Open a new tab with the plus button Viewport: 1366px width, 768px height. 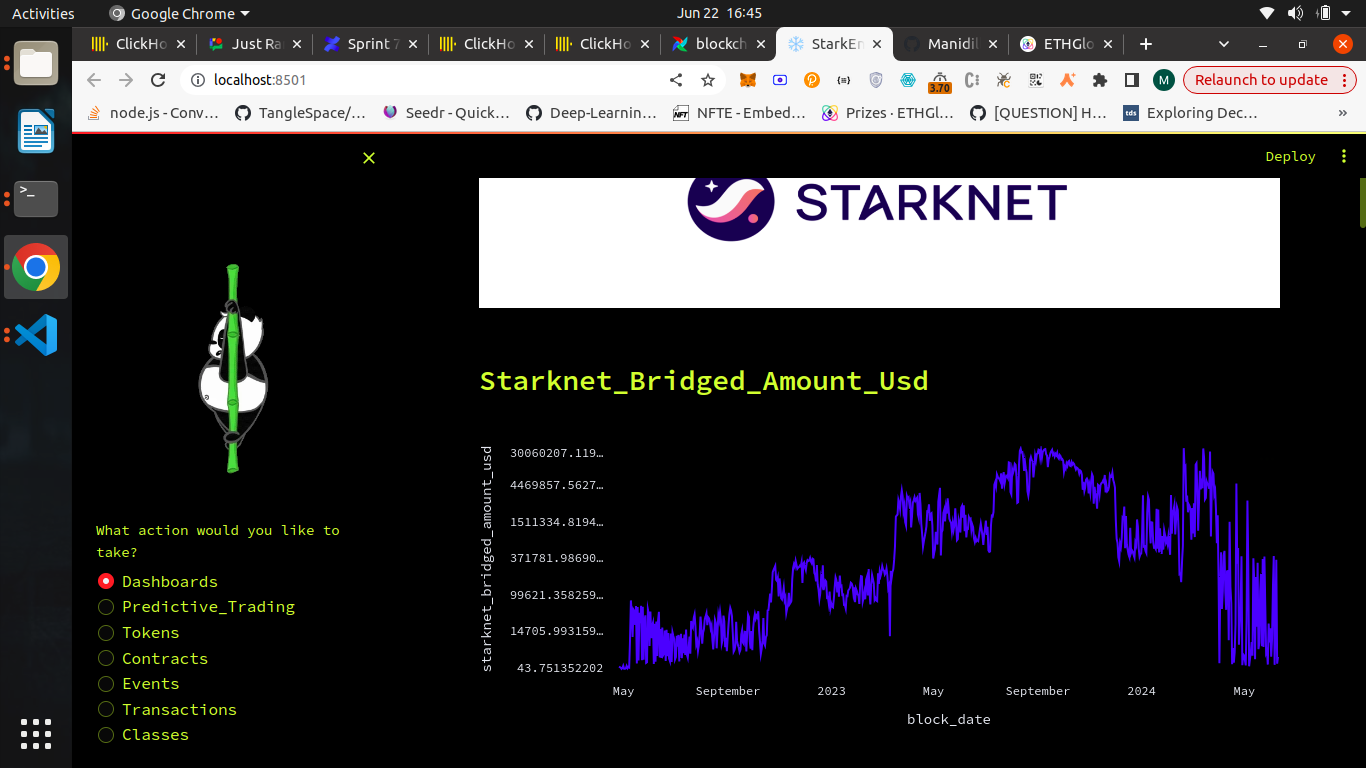click(x=1146, y=44)
